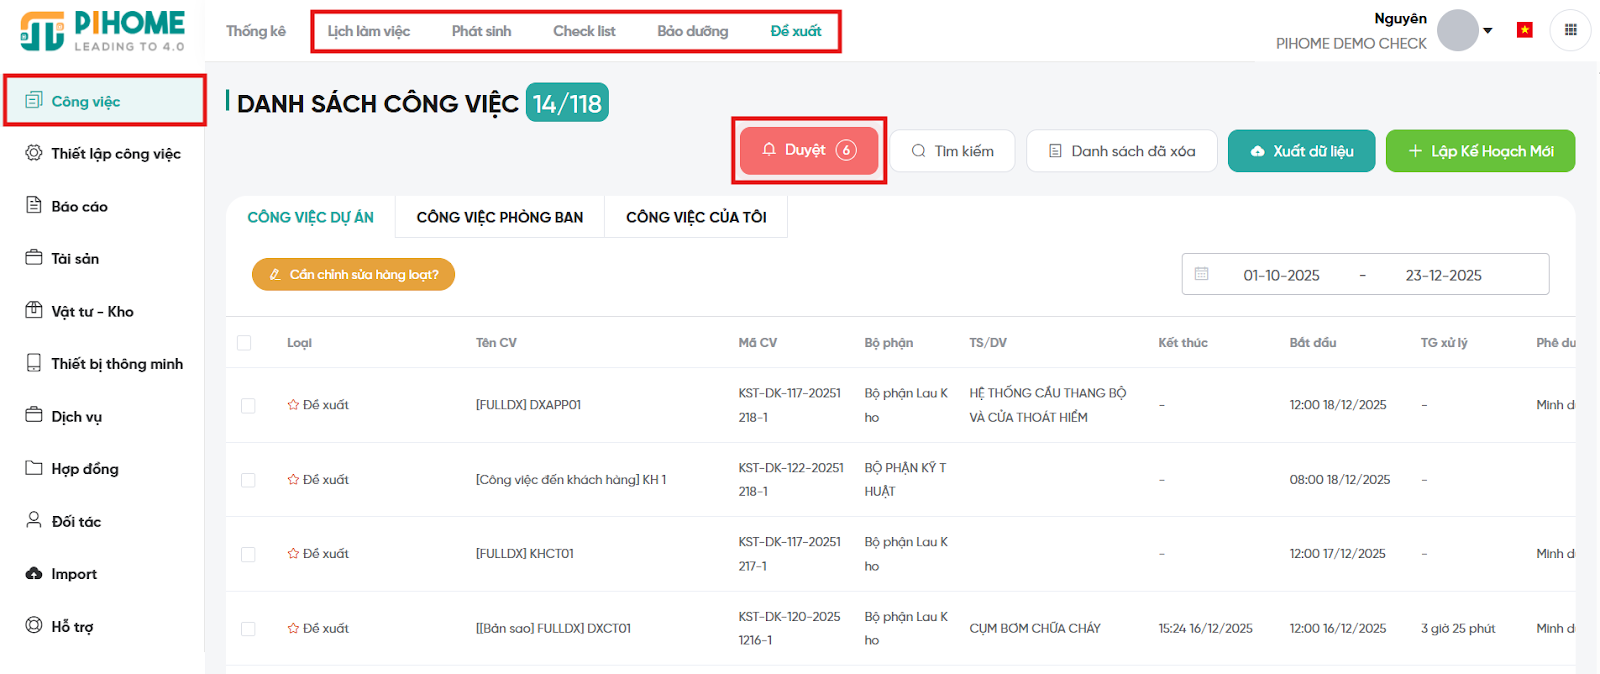Click the Xuất dữ liệu export button
This screenshot has height=674, width=1600.
click(1301, 151)
